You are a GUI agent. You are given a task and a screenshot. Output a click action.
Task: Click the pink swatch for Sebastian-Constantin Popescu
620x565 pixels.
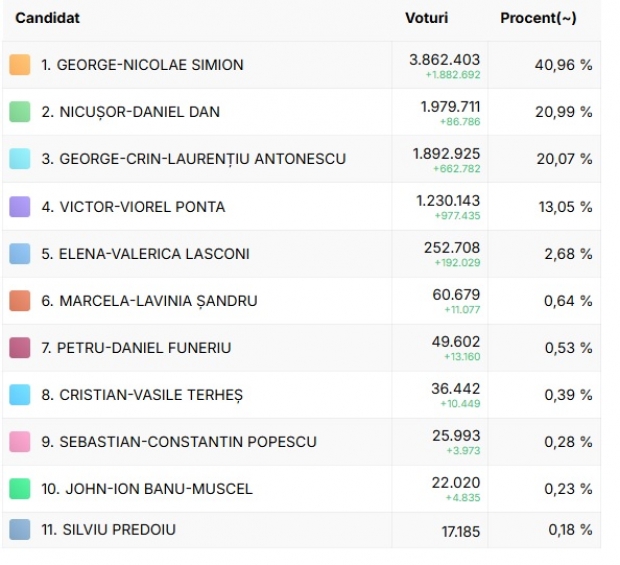pos(20,442)
